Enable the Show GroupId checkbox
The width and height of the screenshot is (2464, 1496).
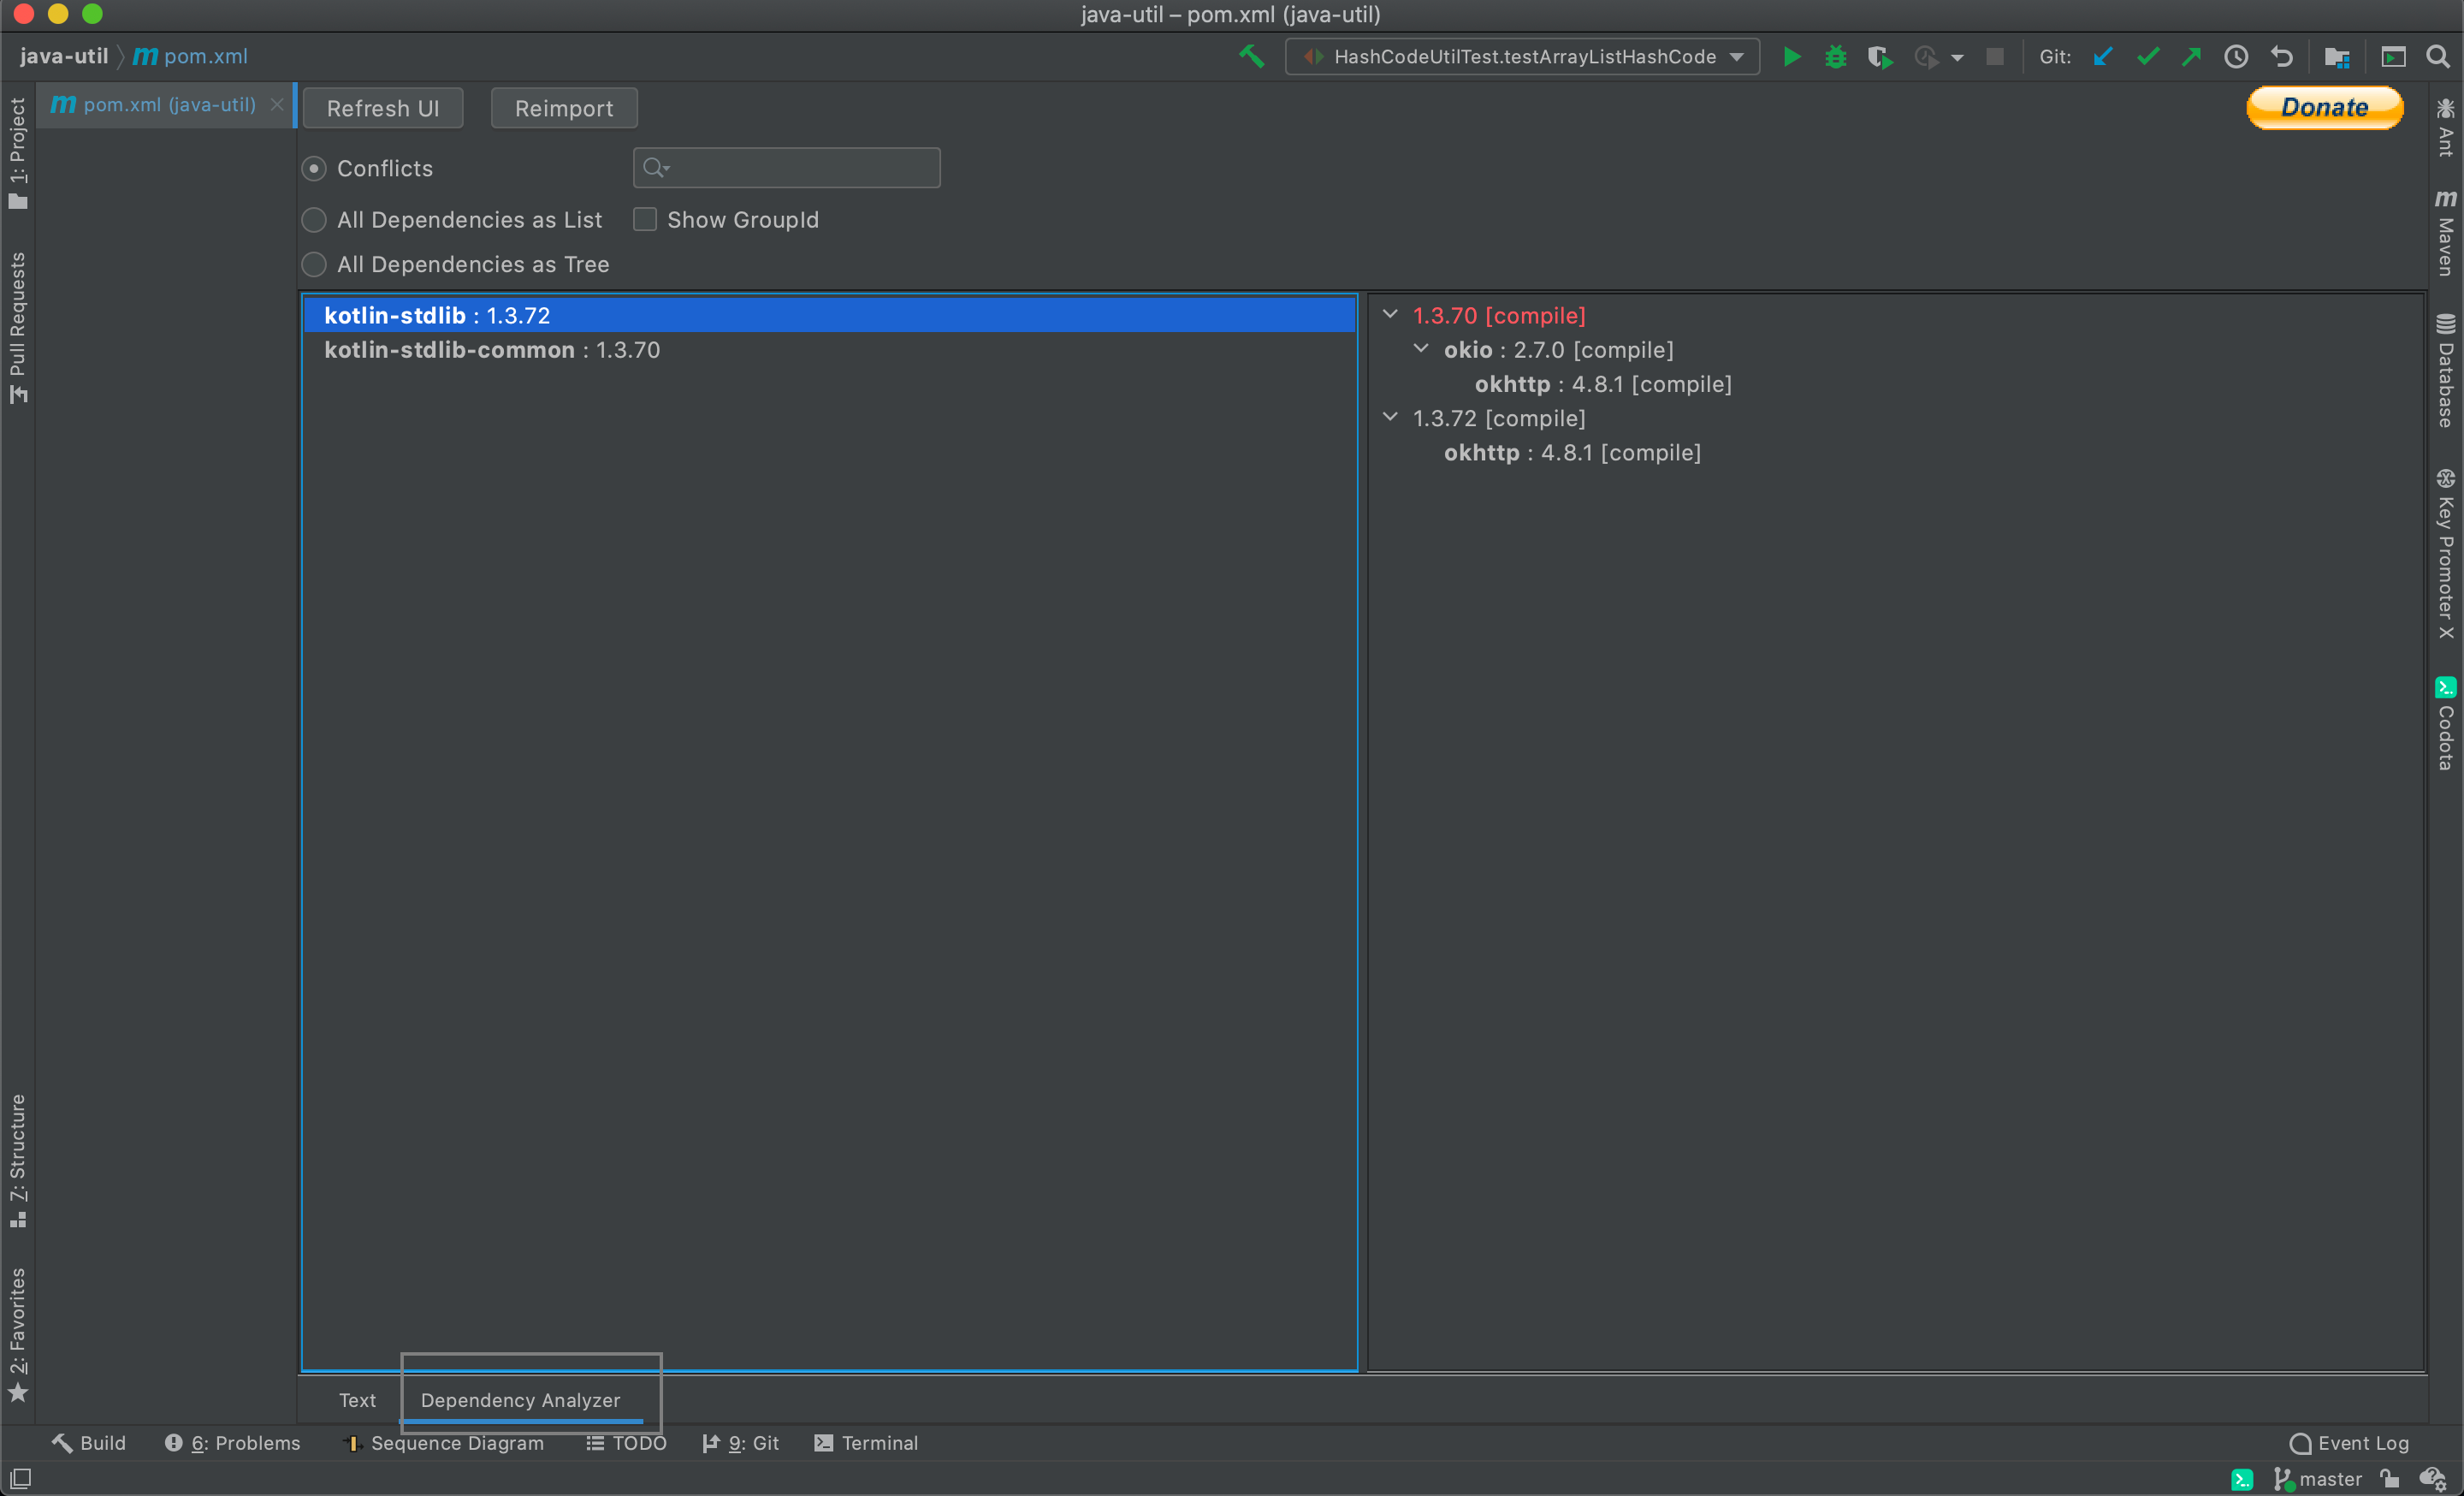point(645,219)
